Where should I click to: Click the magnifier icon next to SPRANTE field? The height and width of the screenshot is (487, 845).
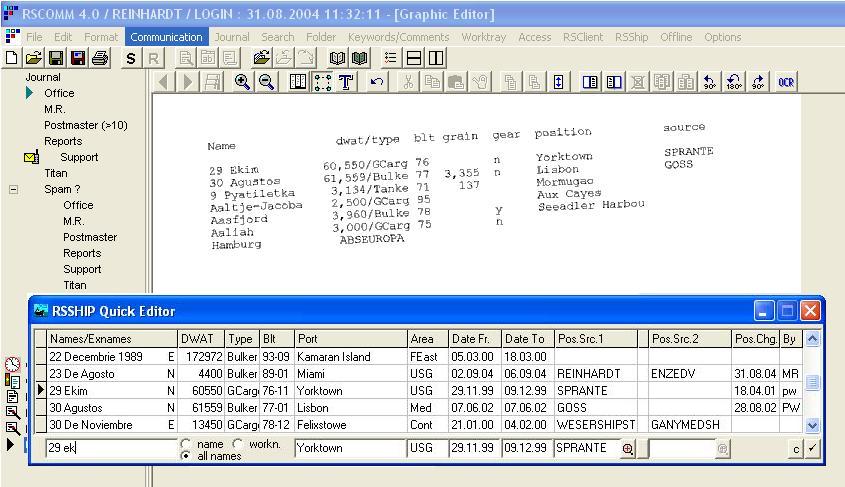627,448
